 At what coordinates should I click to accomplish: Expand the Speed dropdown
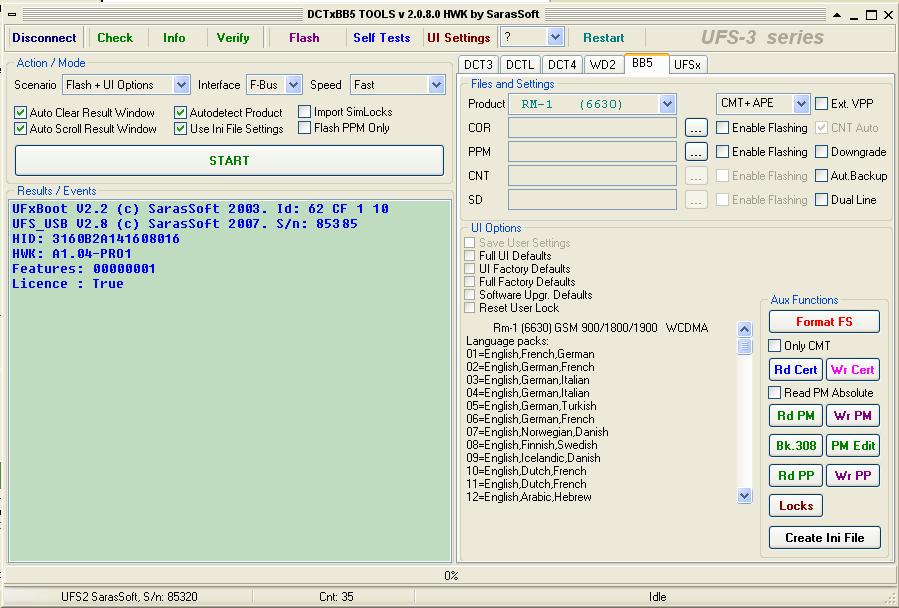click(x=436, y=85)
